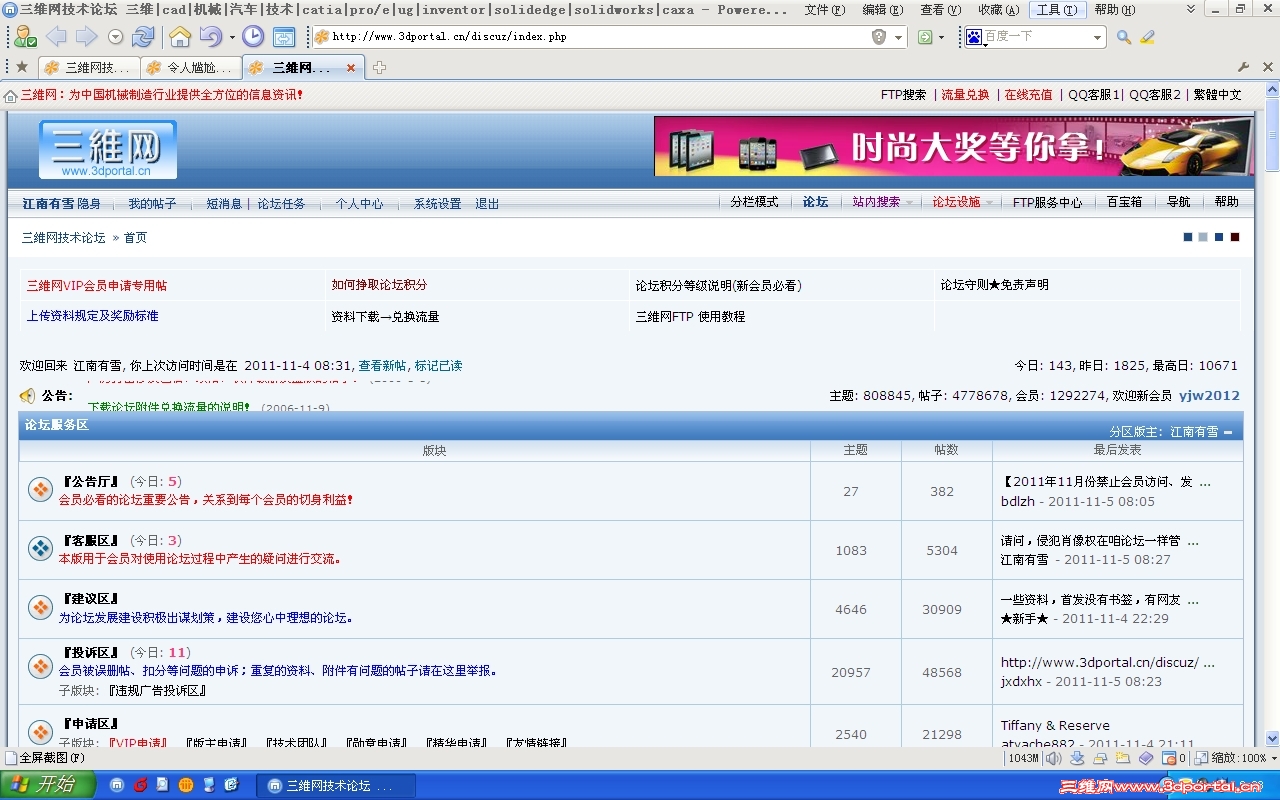The height and width of the screenshot is (800, 1280).
Task: Open the go button dropdown arrow
Action: (x=942, y=38)
